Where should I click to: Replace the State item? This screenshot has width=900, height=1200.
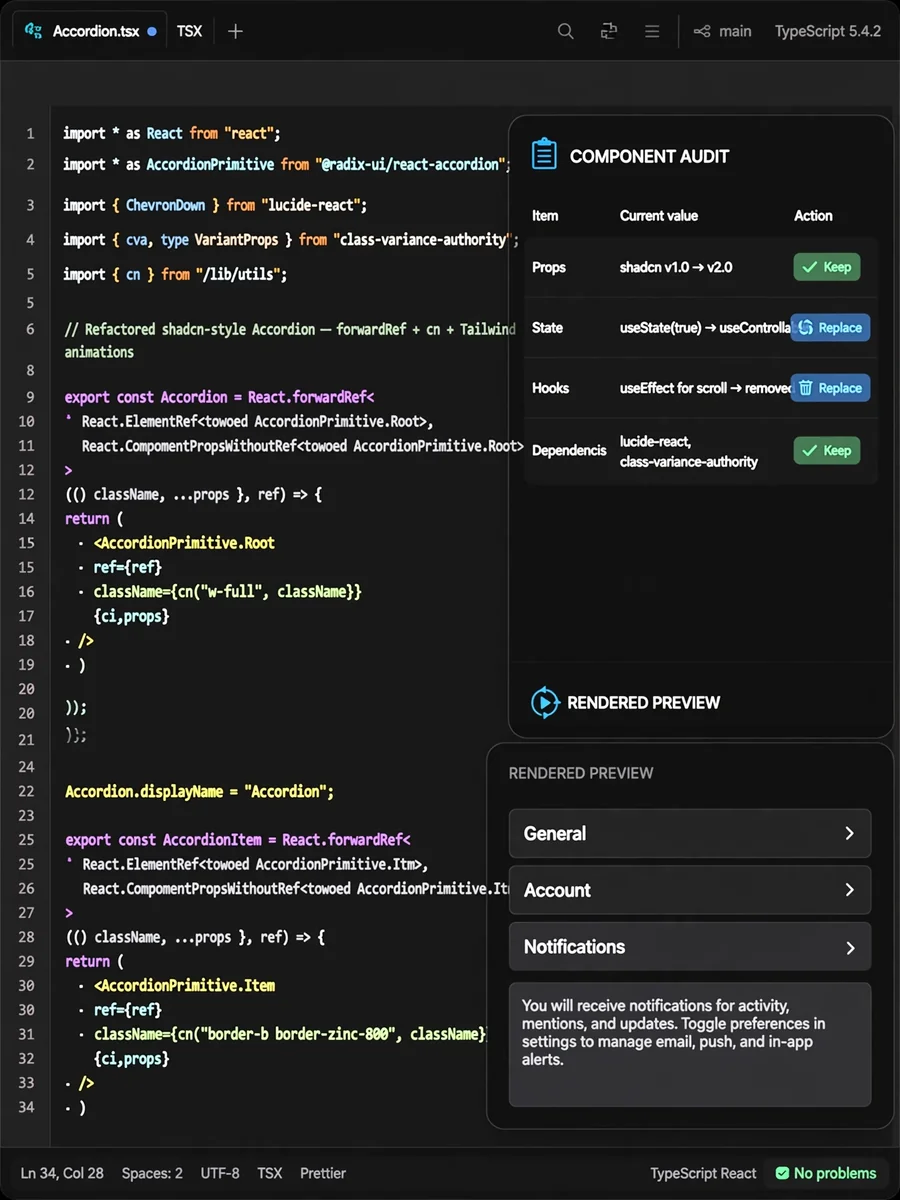pos(830,327)
